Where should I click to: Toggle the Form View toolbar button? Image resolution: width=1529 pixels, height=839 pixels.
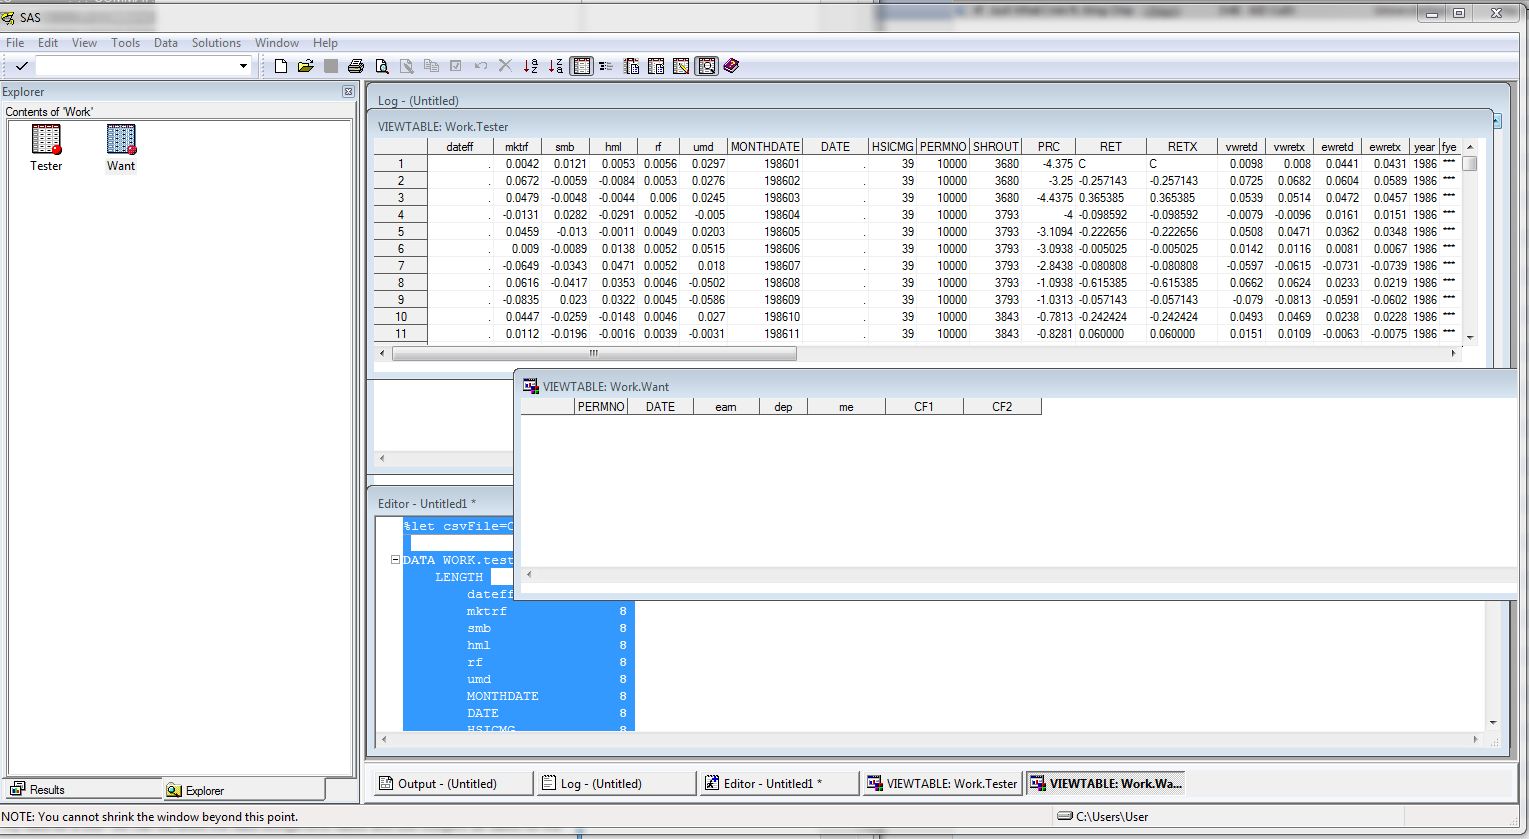tap(606, 66)
